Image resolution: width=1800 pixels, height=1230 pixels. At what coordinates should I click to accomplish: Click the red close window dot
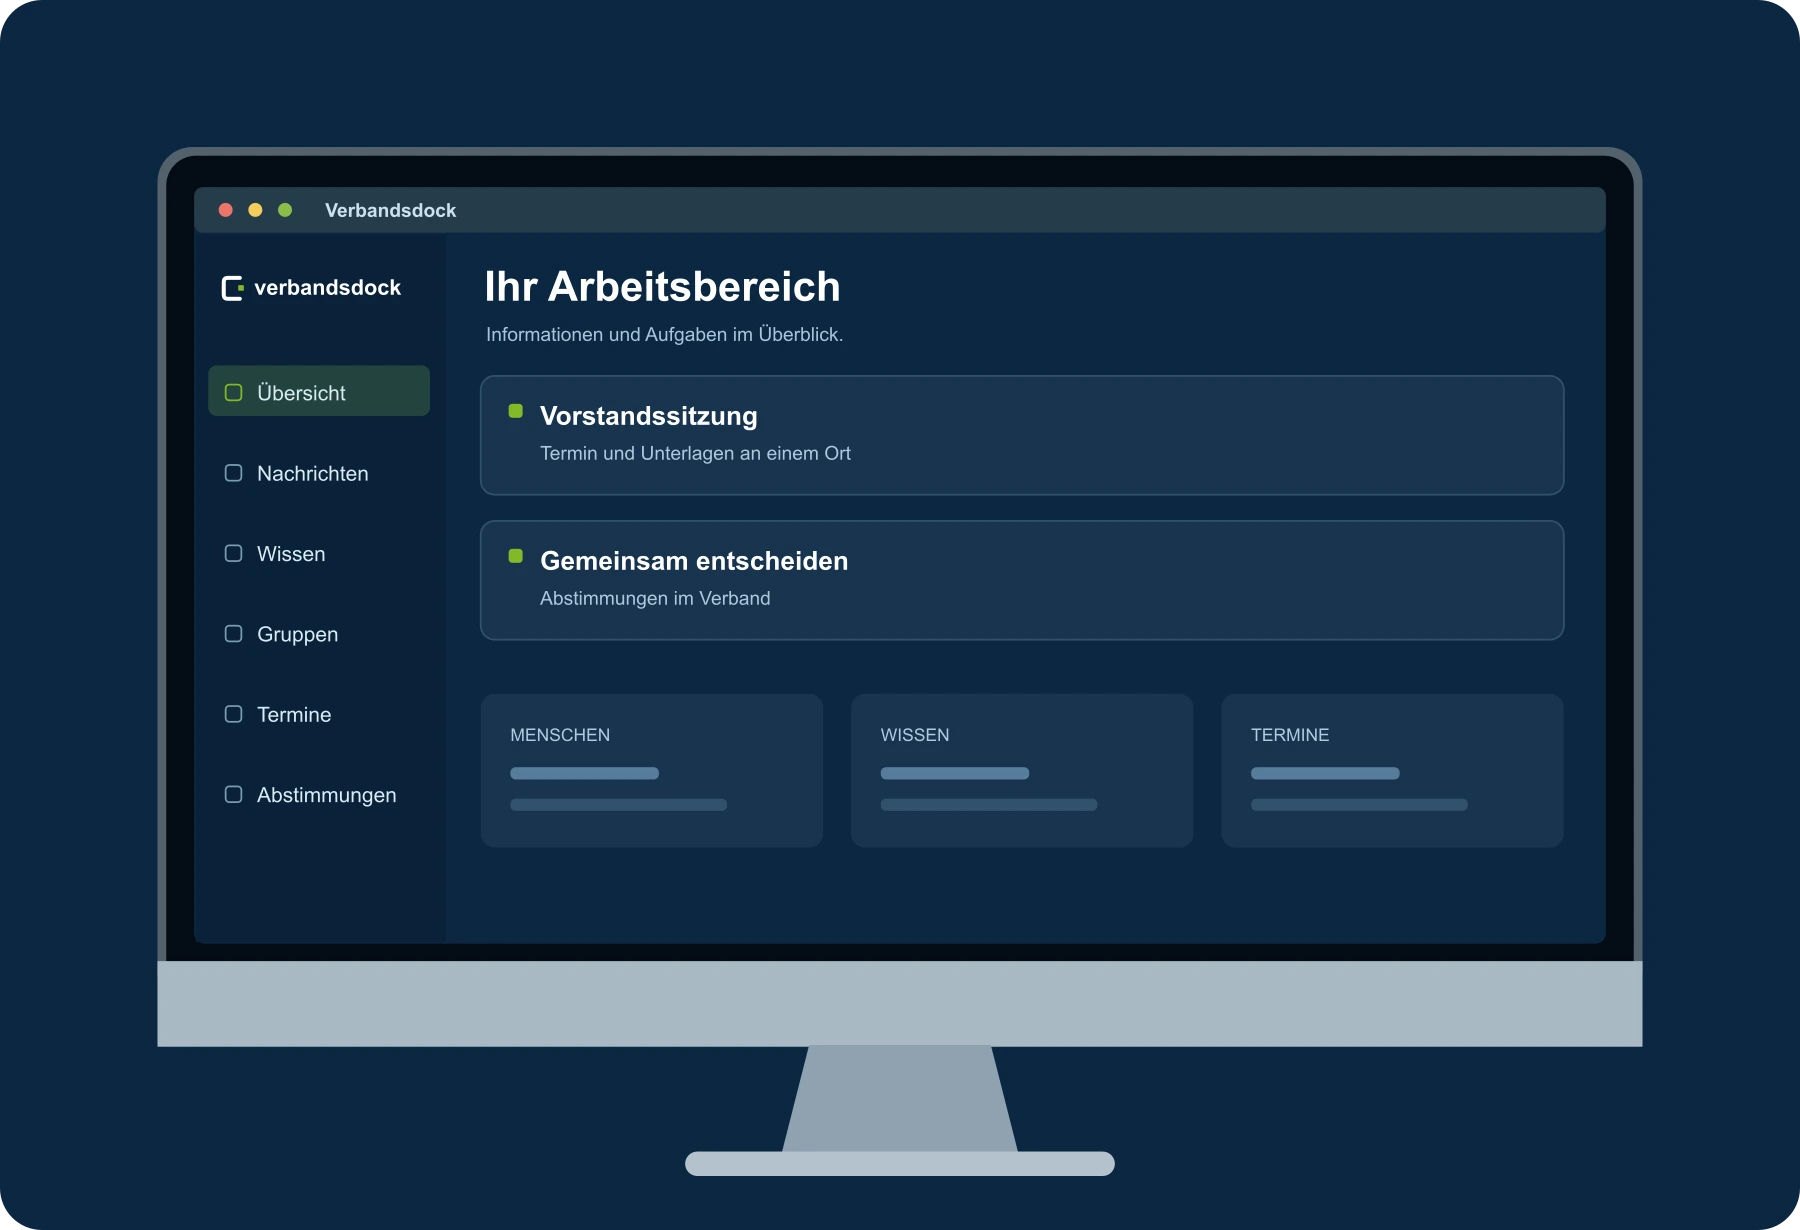tap(226, 210)
